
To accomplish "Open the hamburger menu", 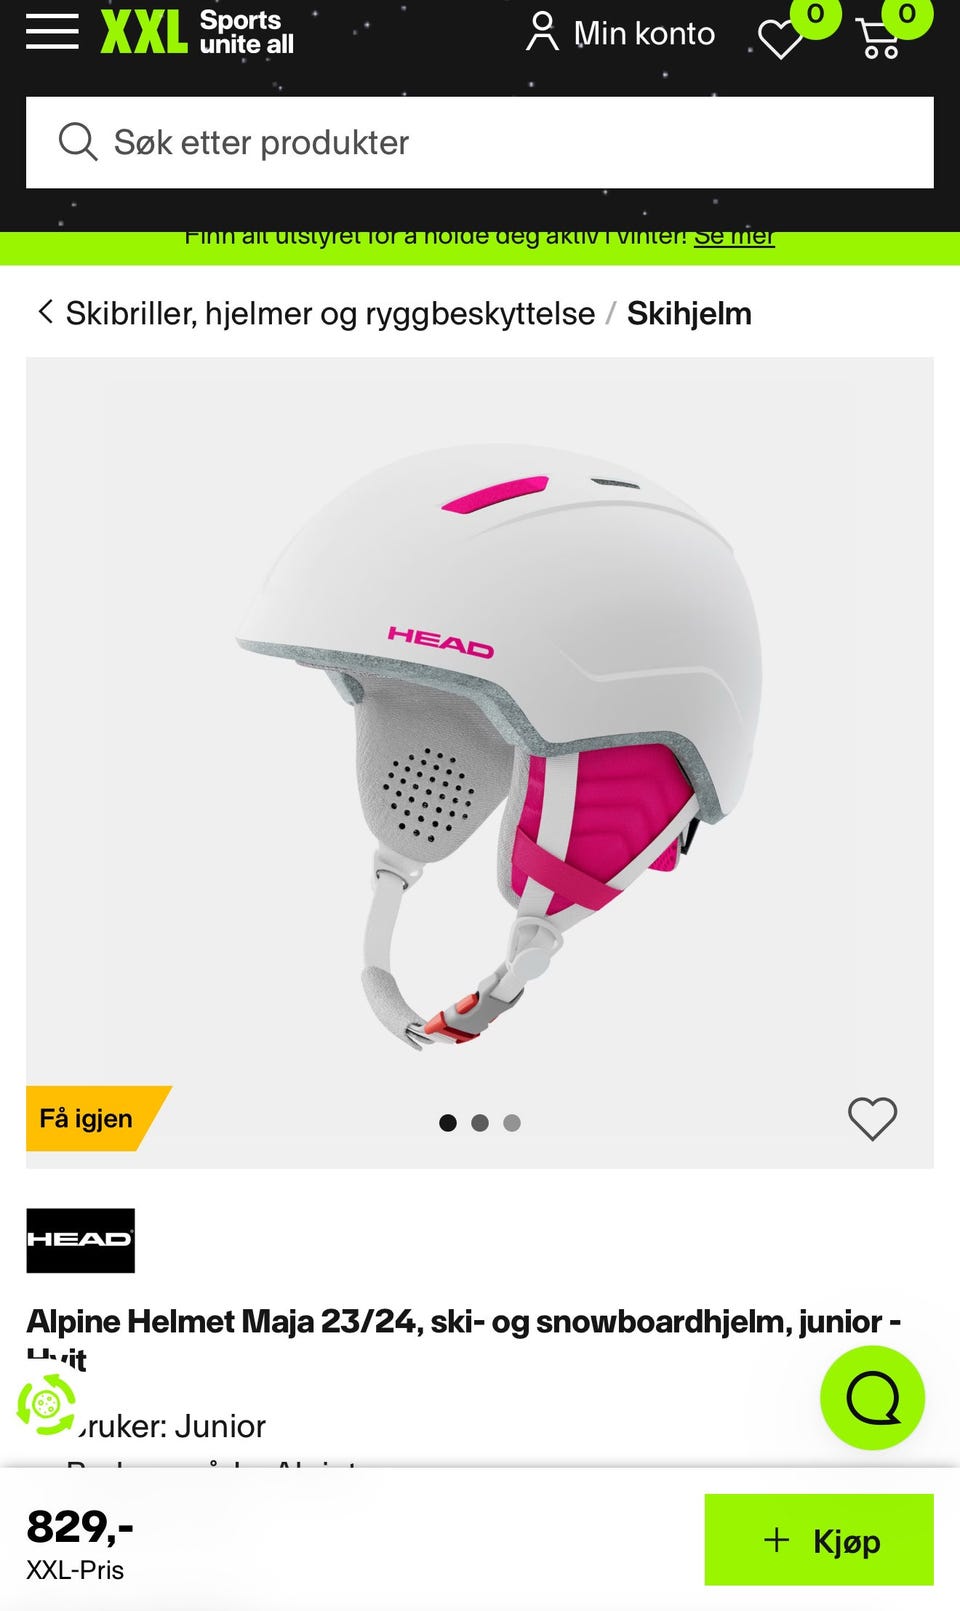I will 52,31.
